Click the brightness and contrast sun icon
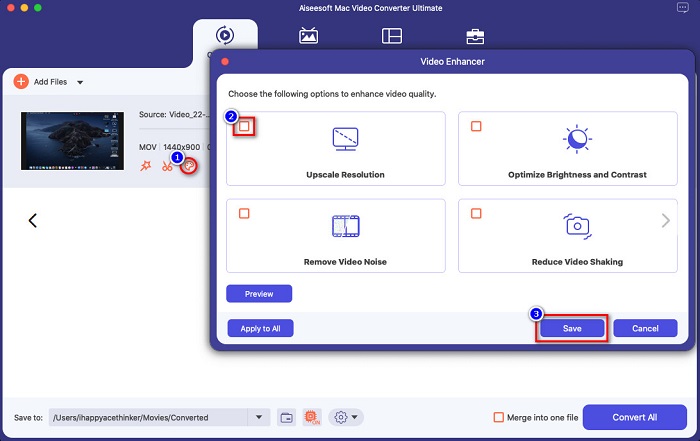 pyautogui.click(x=577, y=139)
